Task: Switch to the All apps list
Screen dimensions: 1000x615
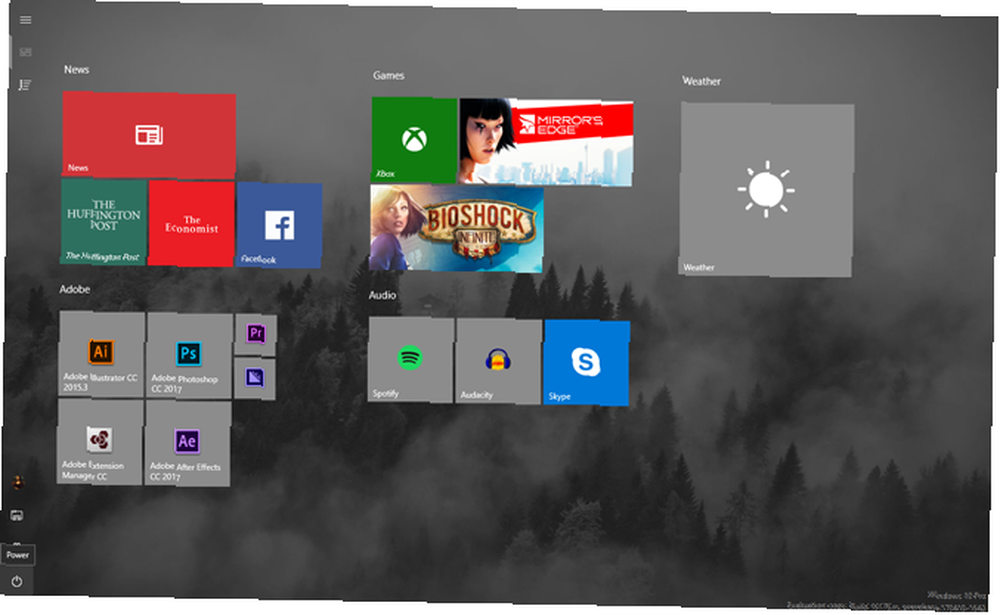Action: 25,84
